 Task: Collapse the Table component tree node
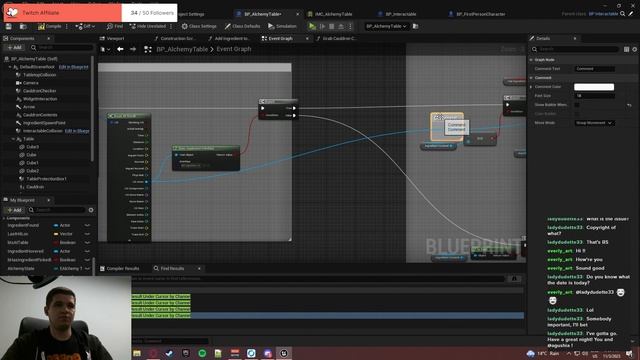[13, 139]
